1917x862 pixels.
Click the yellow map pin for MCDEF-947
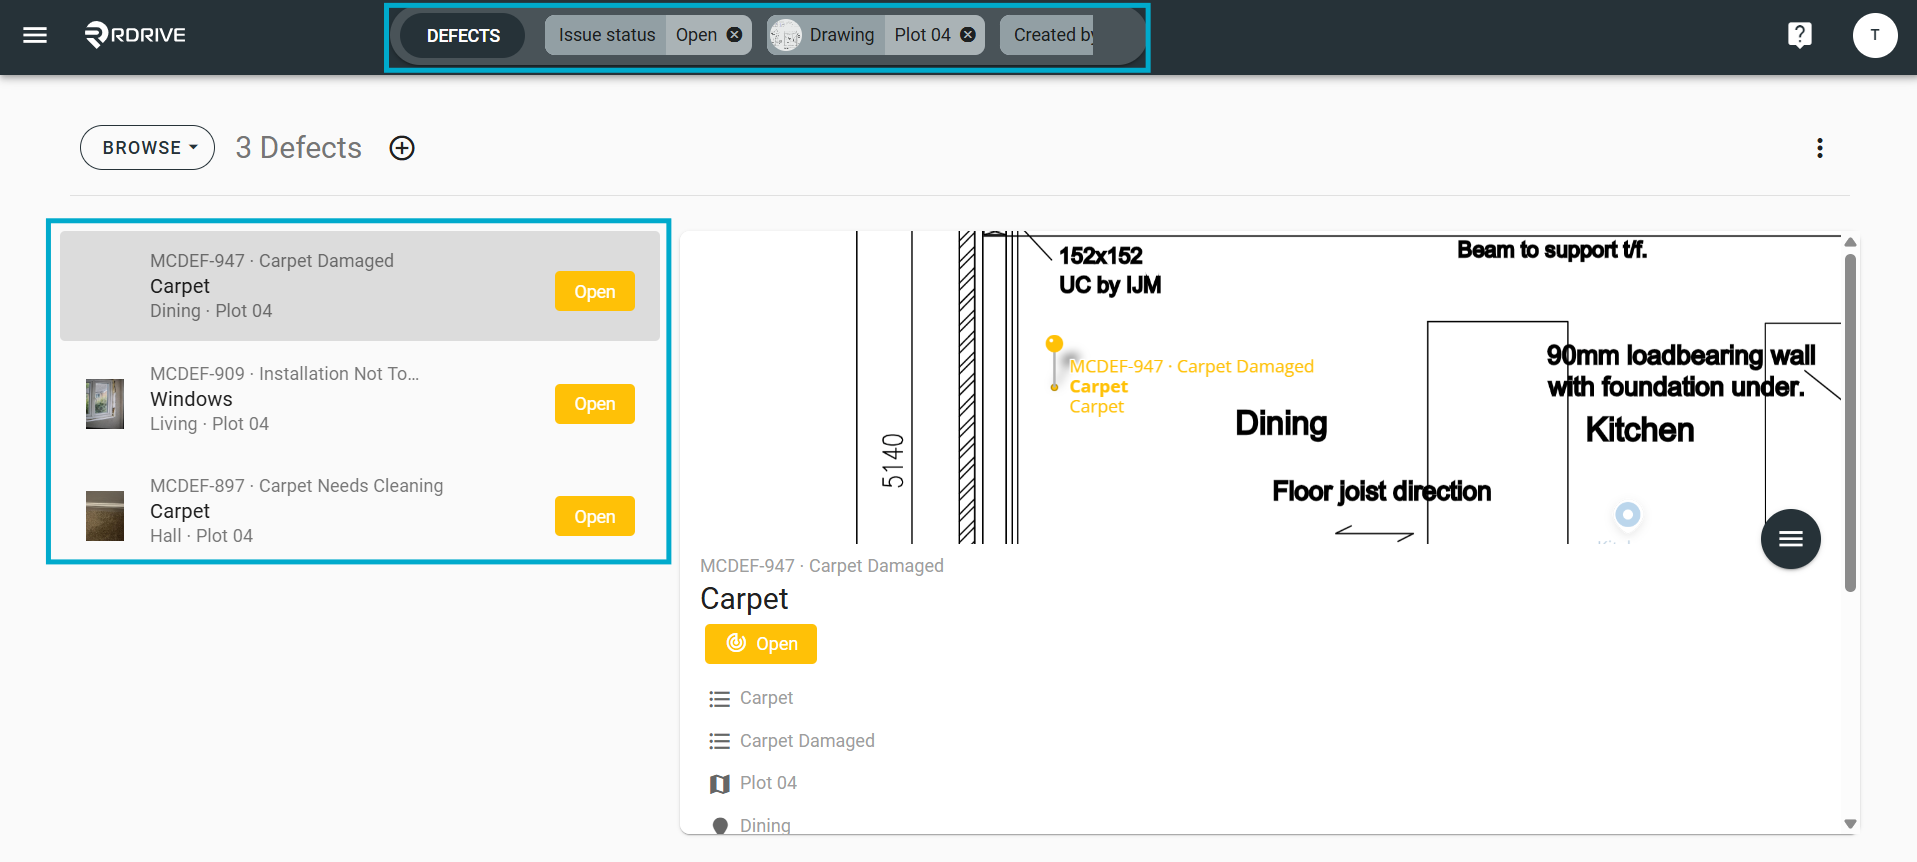(x=1054, y=362)
